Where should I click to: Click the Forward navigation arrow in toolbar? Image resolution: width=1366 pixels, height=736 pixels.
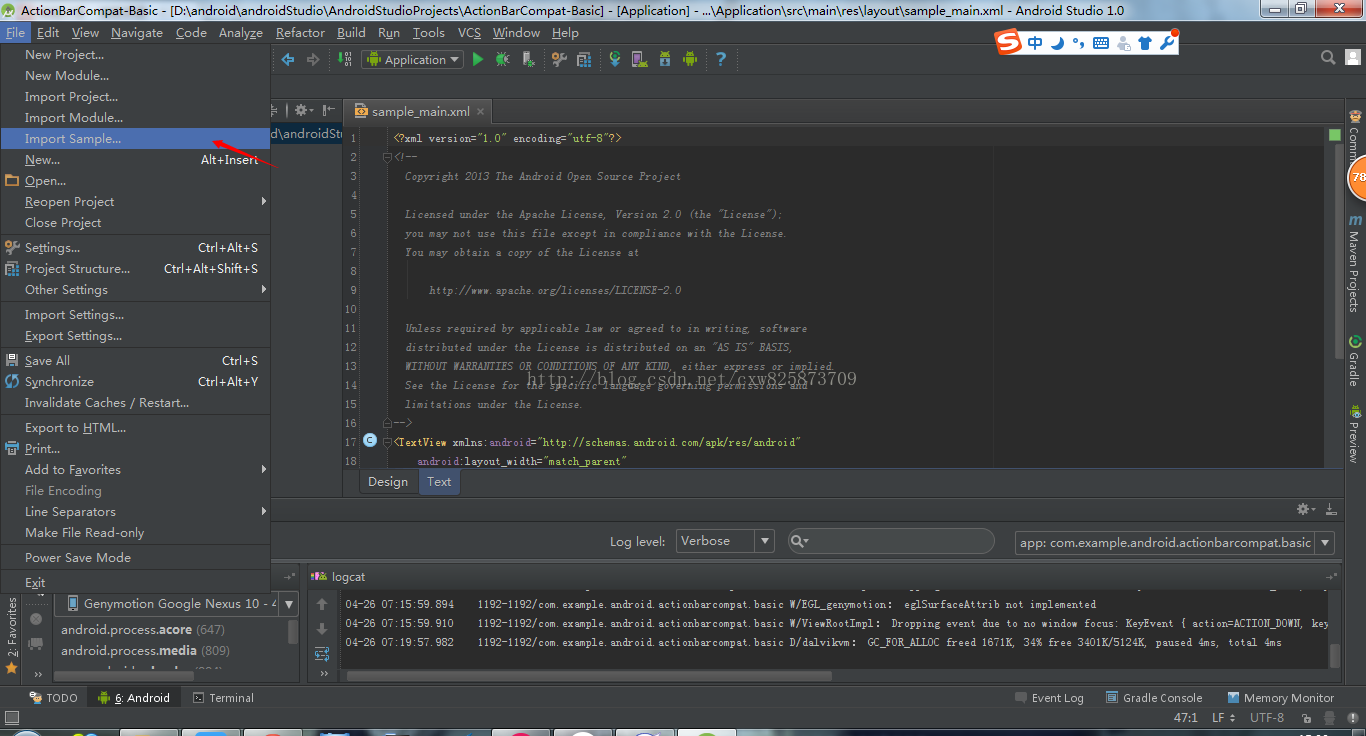313,60
